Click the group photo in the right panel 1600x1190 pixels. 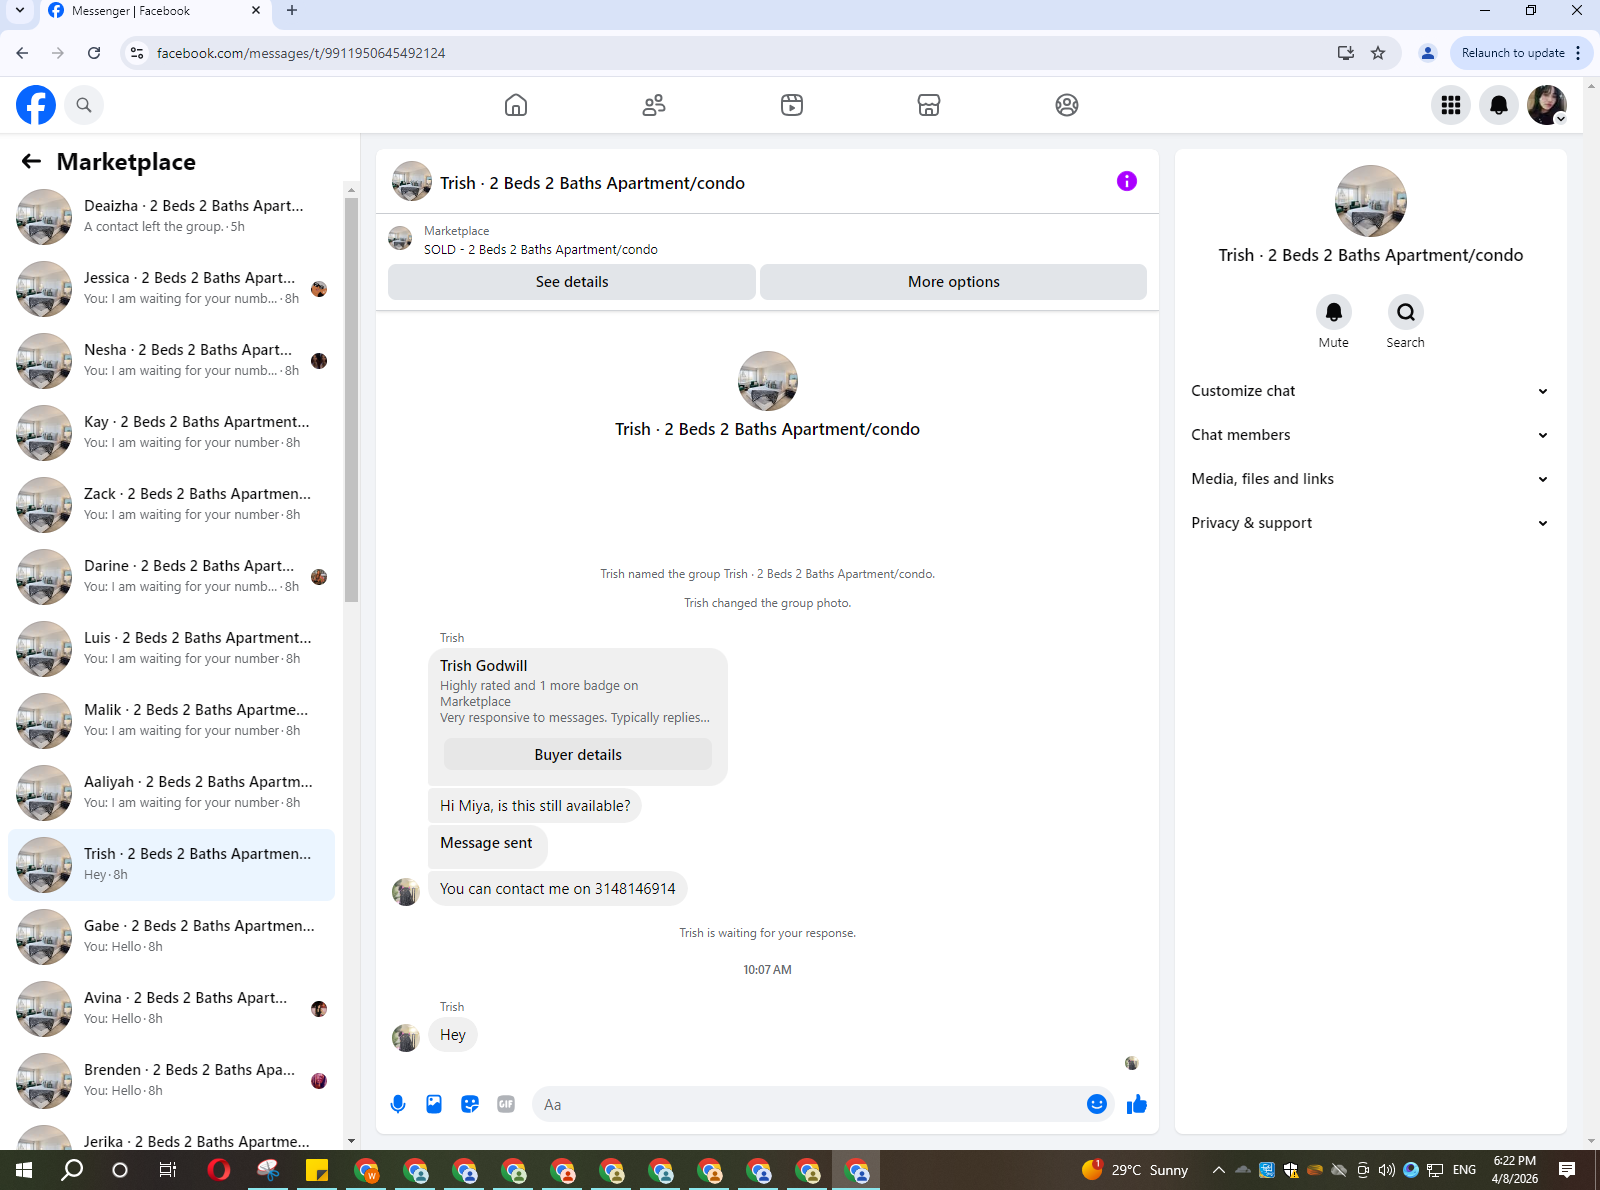[1370, 201]
